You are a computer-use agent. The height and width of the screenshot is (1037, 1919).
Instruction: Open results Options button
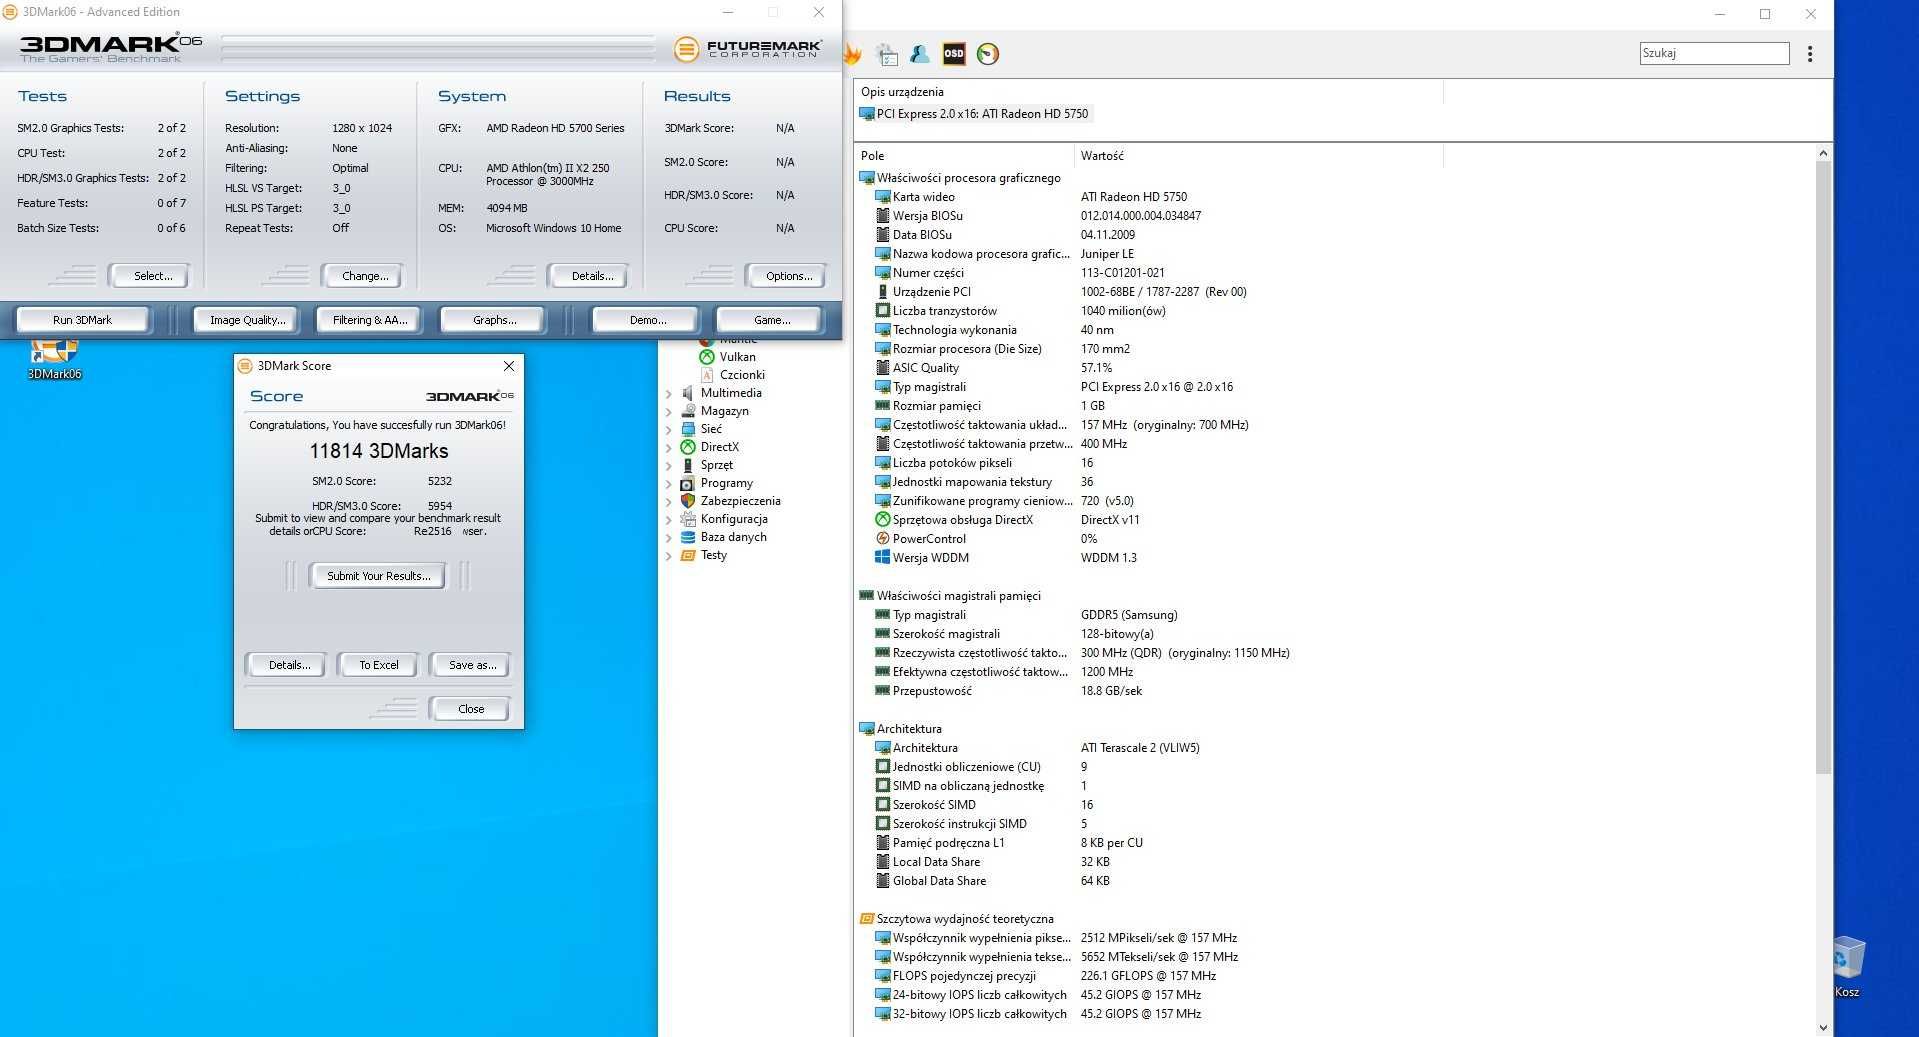[789, 276]
